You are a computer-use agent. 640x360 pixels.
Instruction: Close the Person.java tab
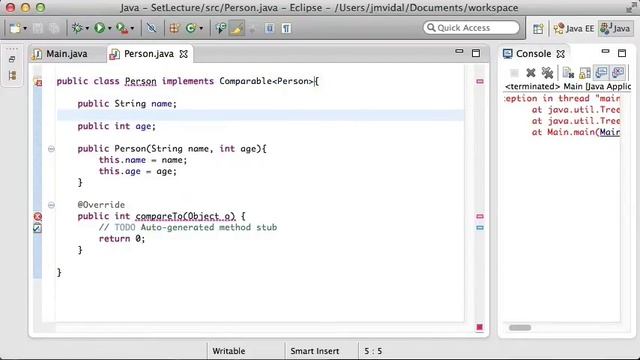(184, 54)
